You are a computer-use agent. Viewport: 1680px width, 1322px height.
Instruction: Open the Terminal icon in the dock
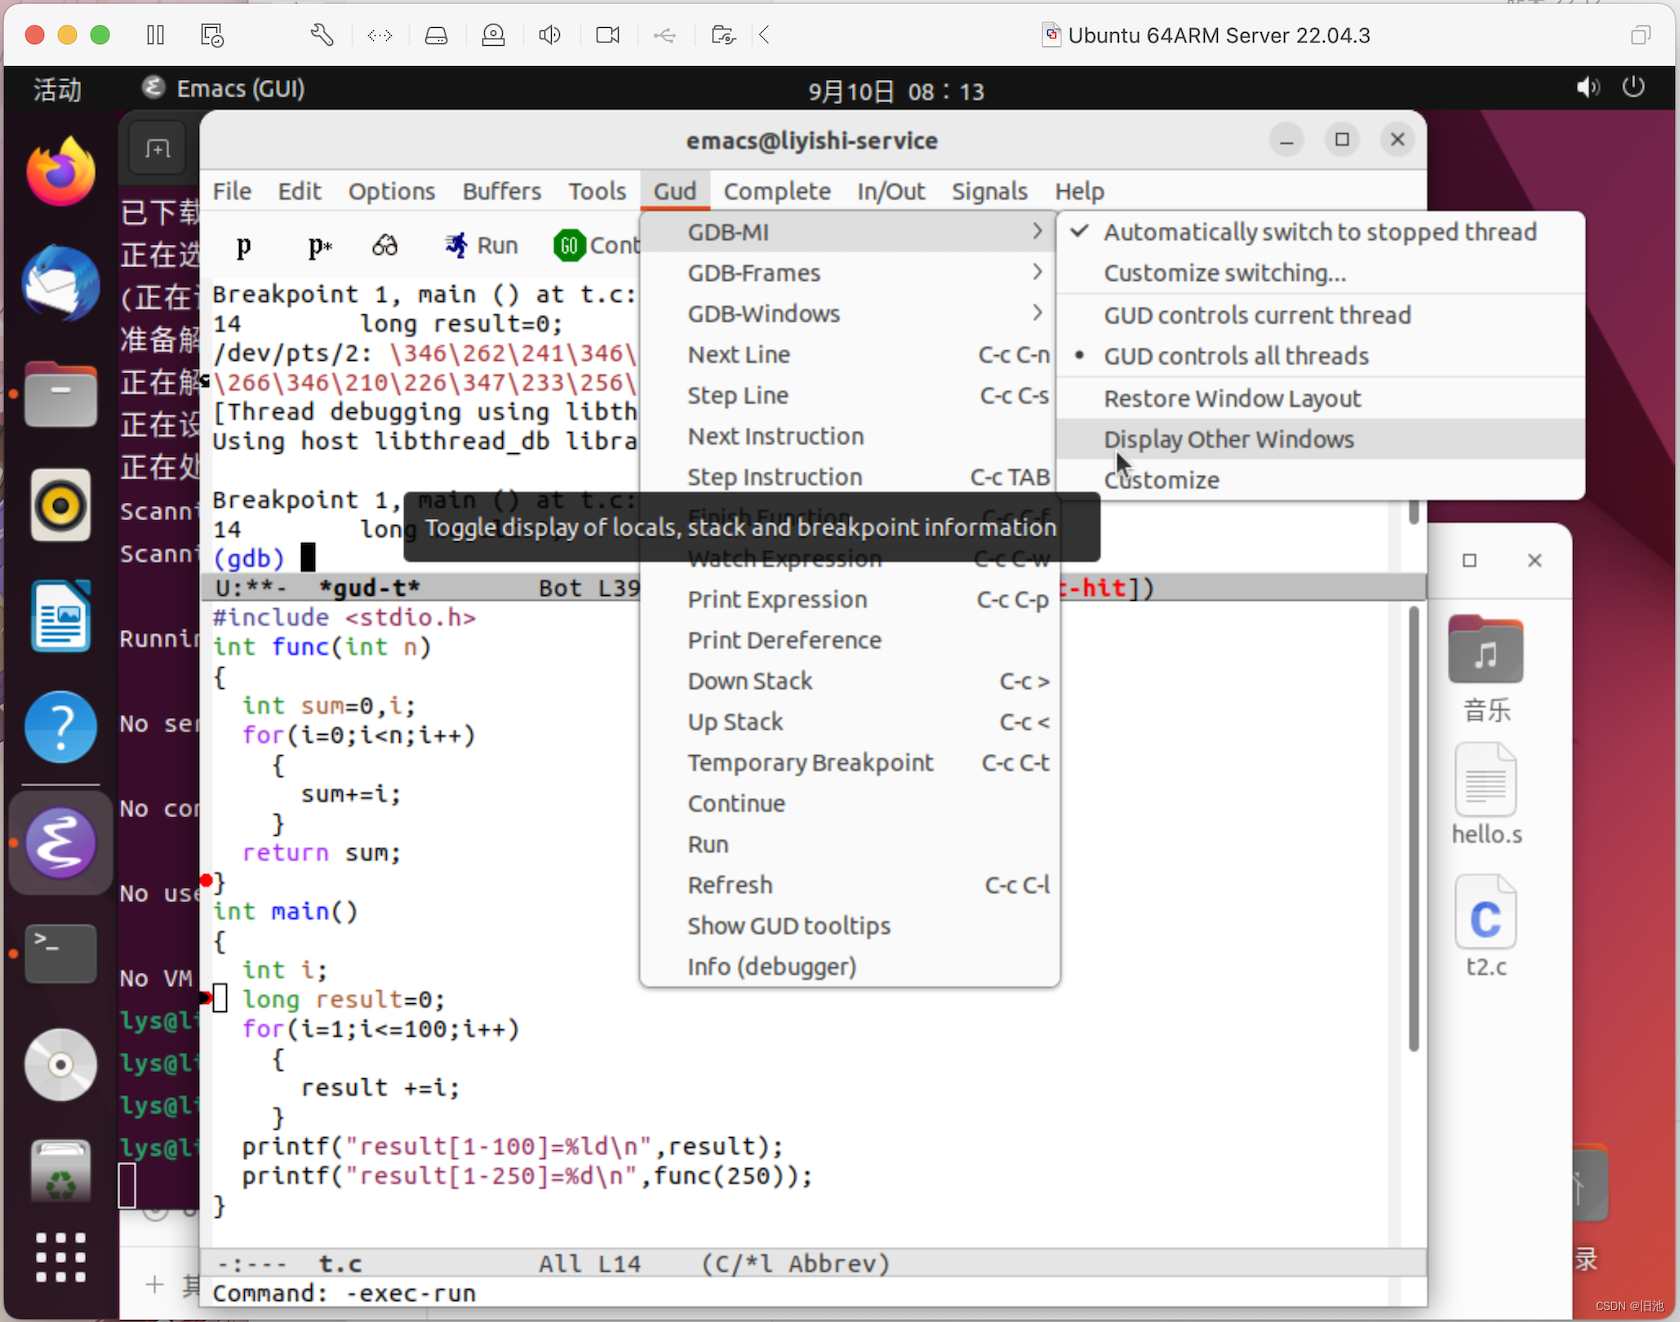click(61, 953)
